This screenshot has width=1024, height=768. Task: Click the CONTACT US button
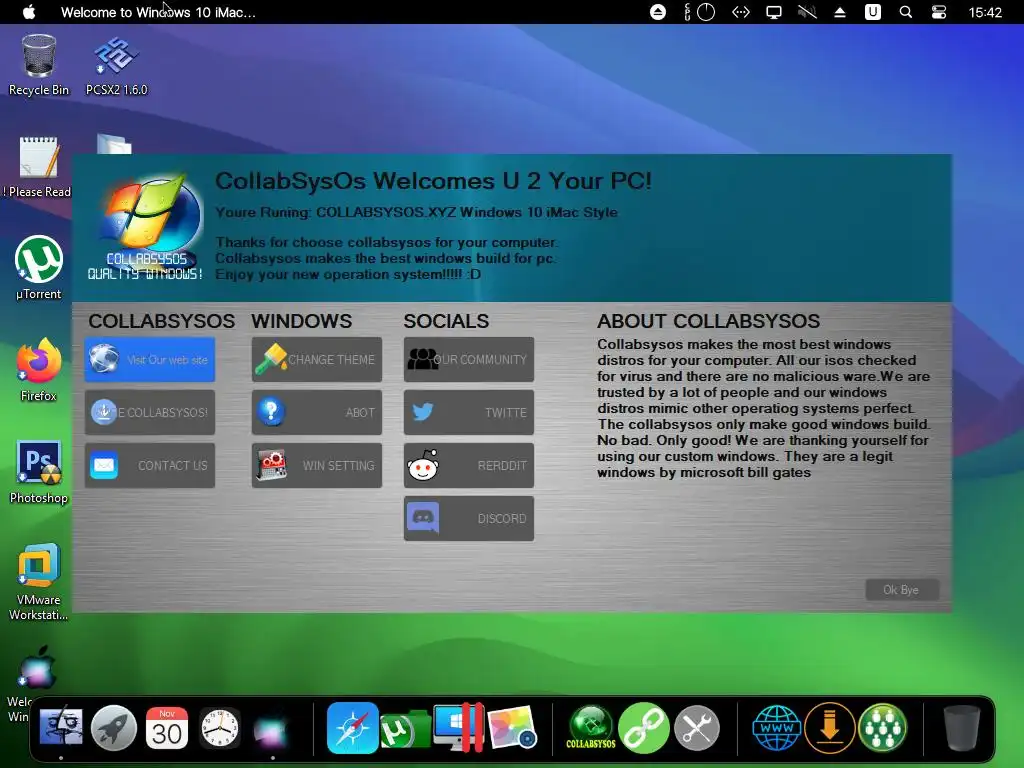pos(150,465)
